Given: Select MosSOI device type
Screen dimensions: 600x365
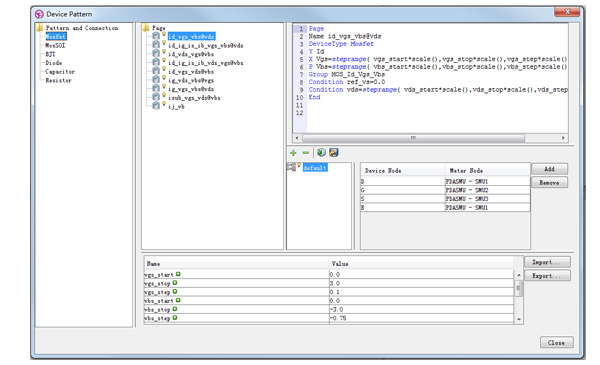Looking at the screenshot, I should (55, 45).
